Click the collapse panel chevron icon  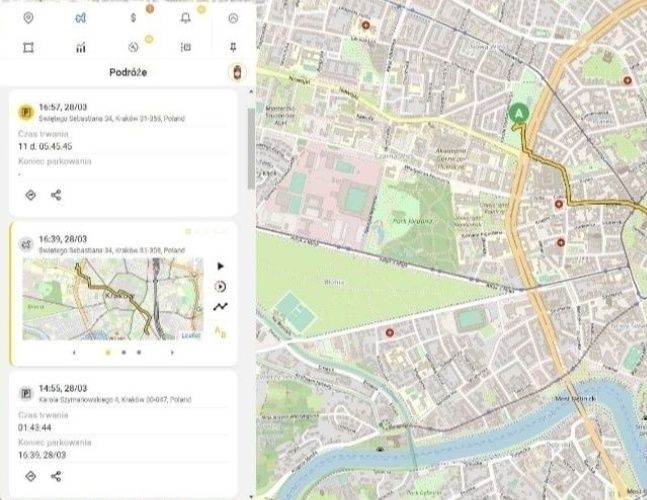click(233, 18)
